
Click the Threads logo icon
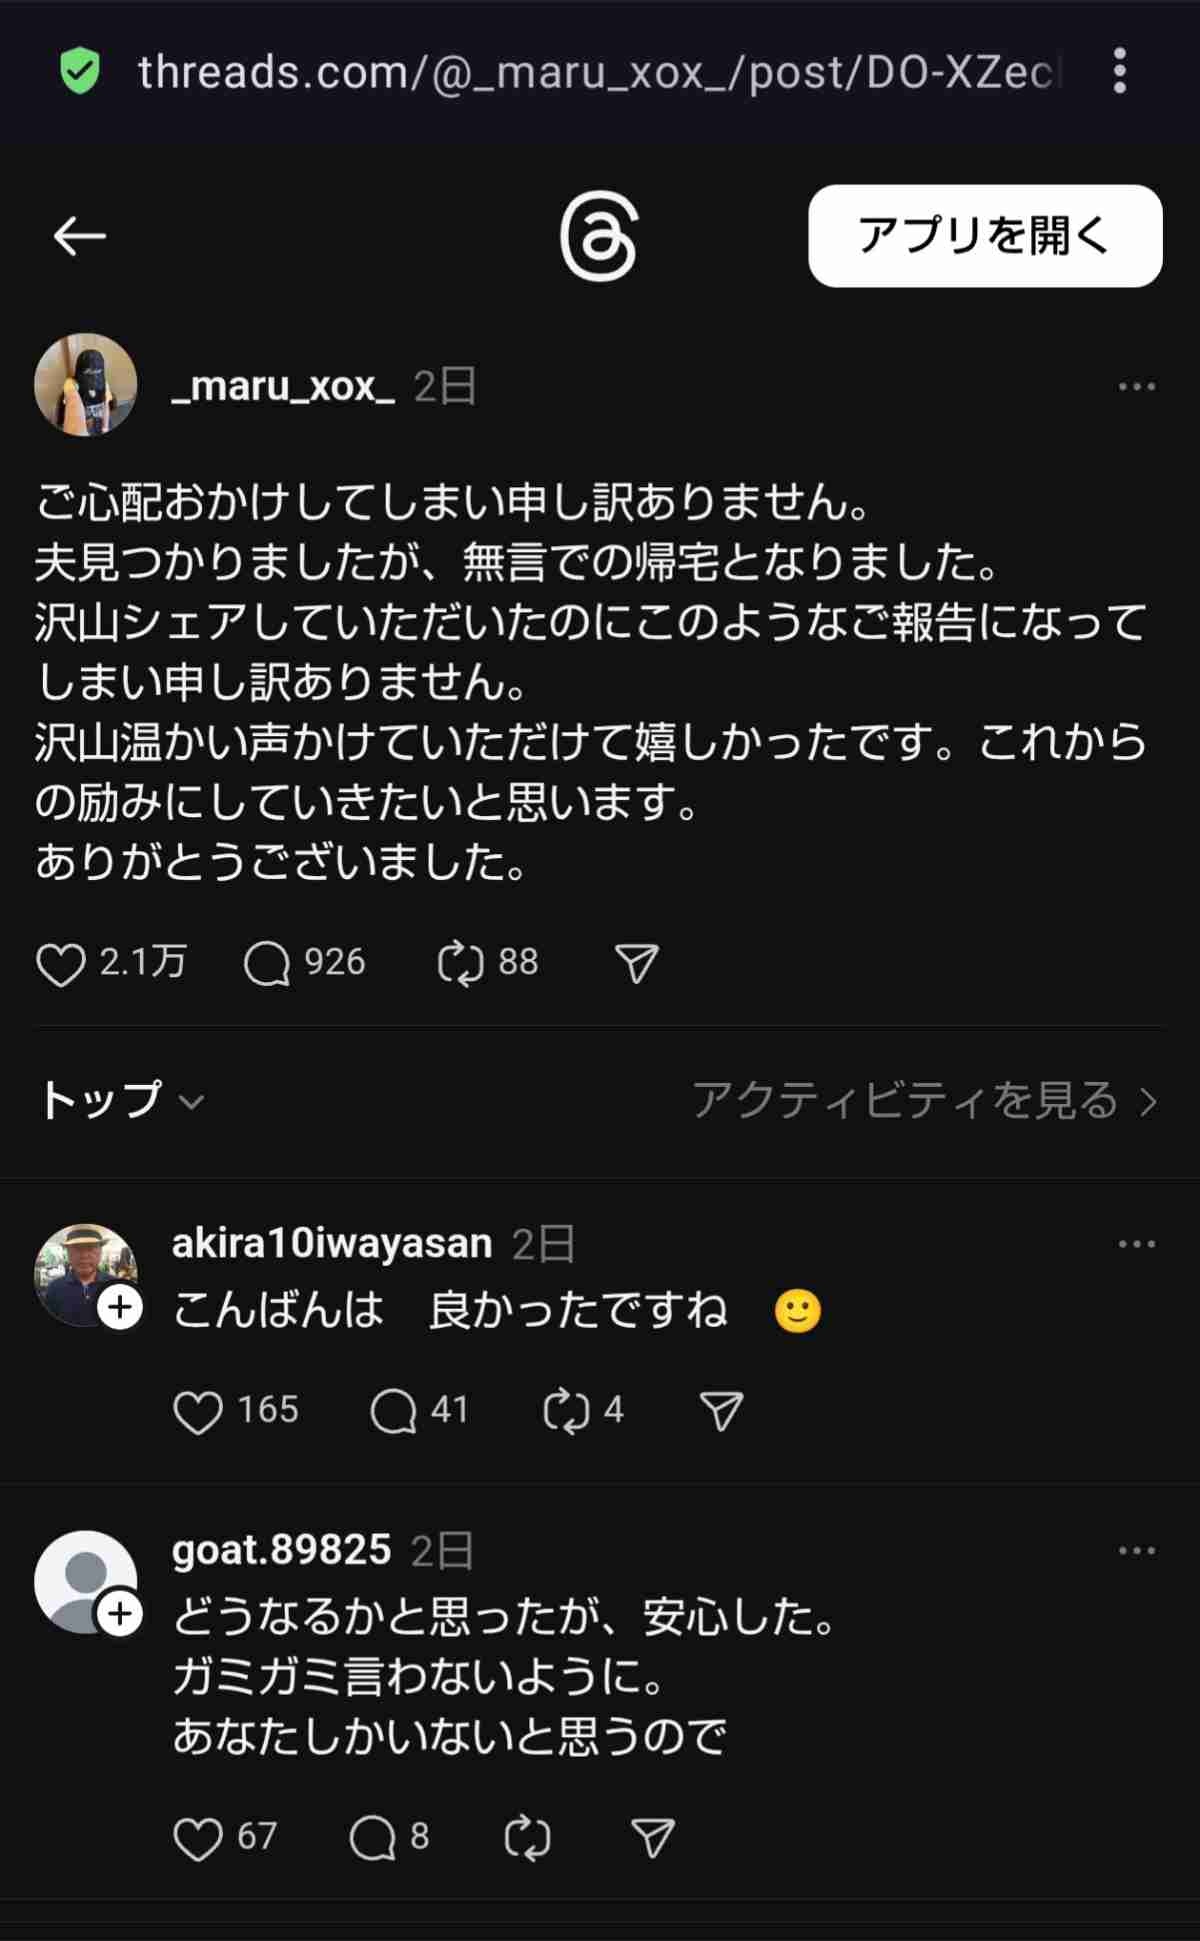599,237
